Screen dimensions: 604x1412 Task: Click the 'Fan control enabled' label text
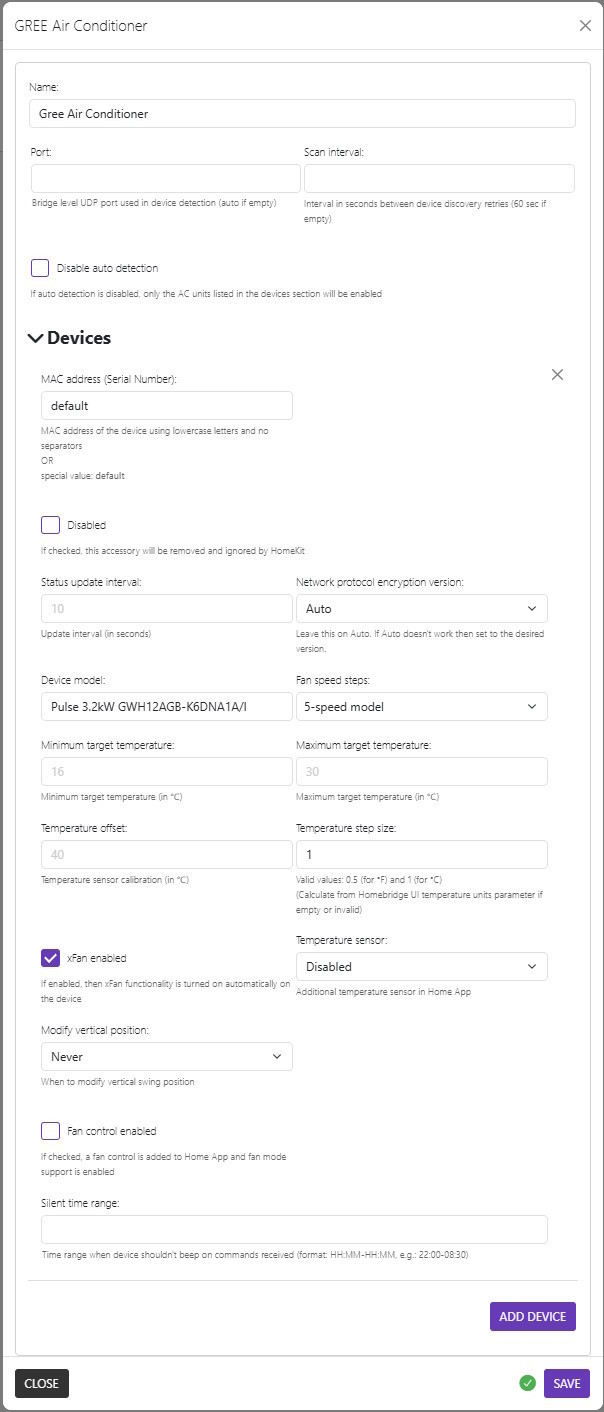[112, 1131]
